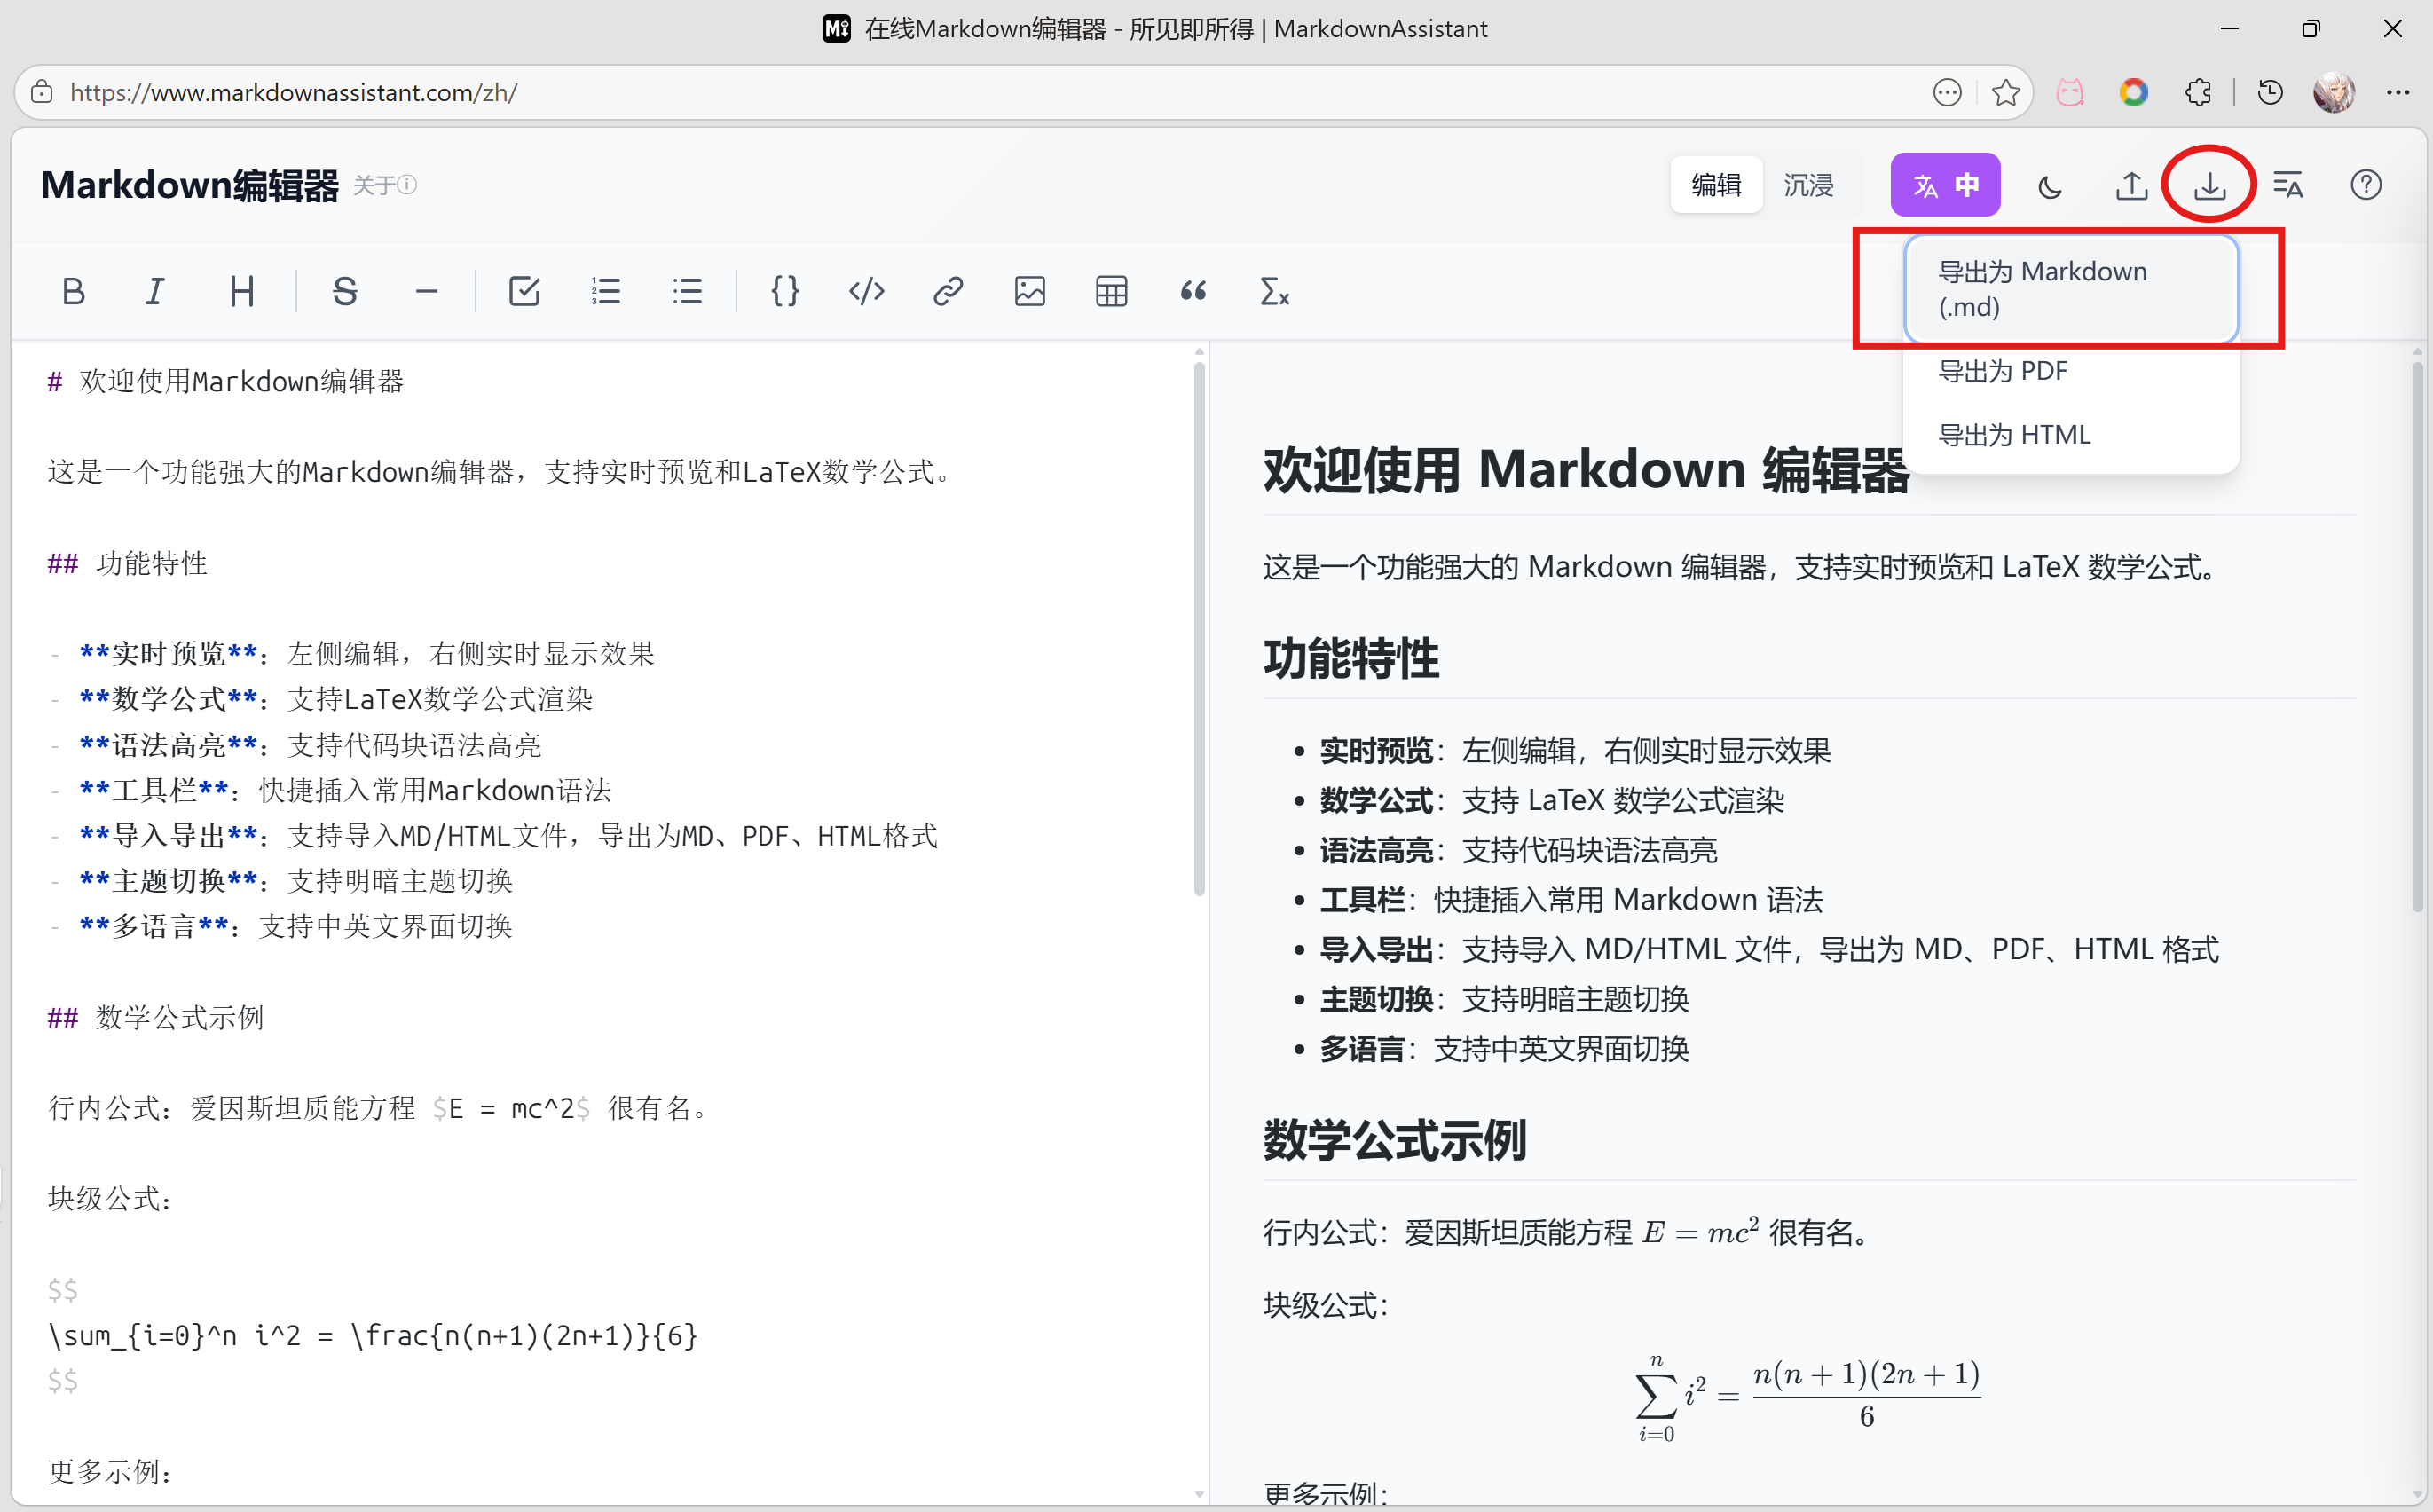Click the preview bullet 主题切换
2433x1512 pixels.
pos(1504,998)
